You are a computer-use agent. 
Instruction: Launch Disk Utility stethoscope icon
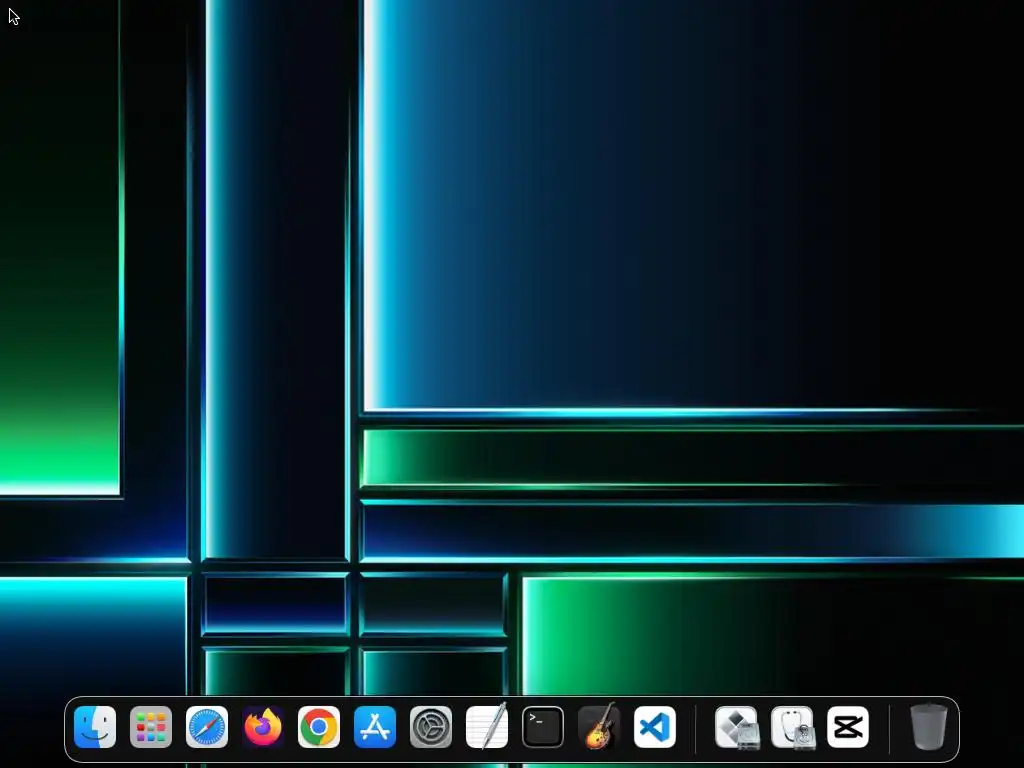(792, 727)
